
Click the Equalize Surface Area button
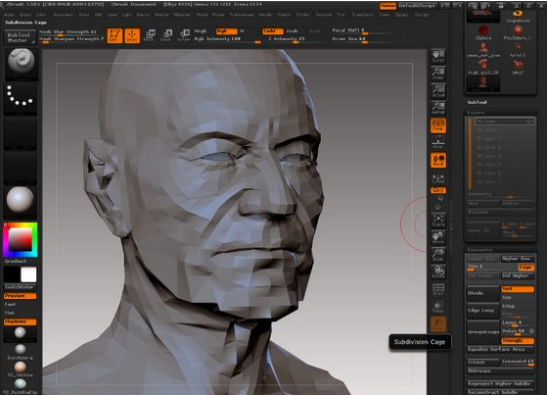pos(501,349)
